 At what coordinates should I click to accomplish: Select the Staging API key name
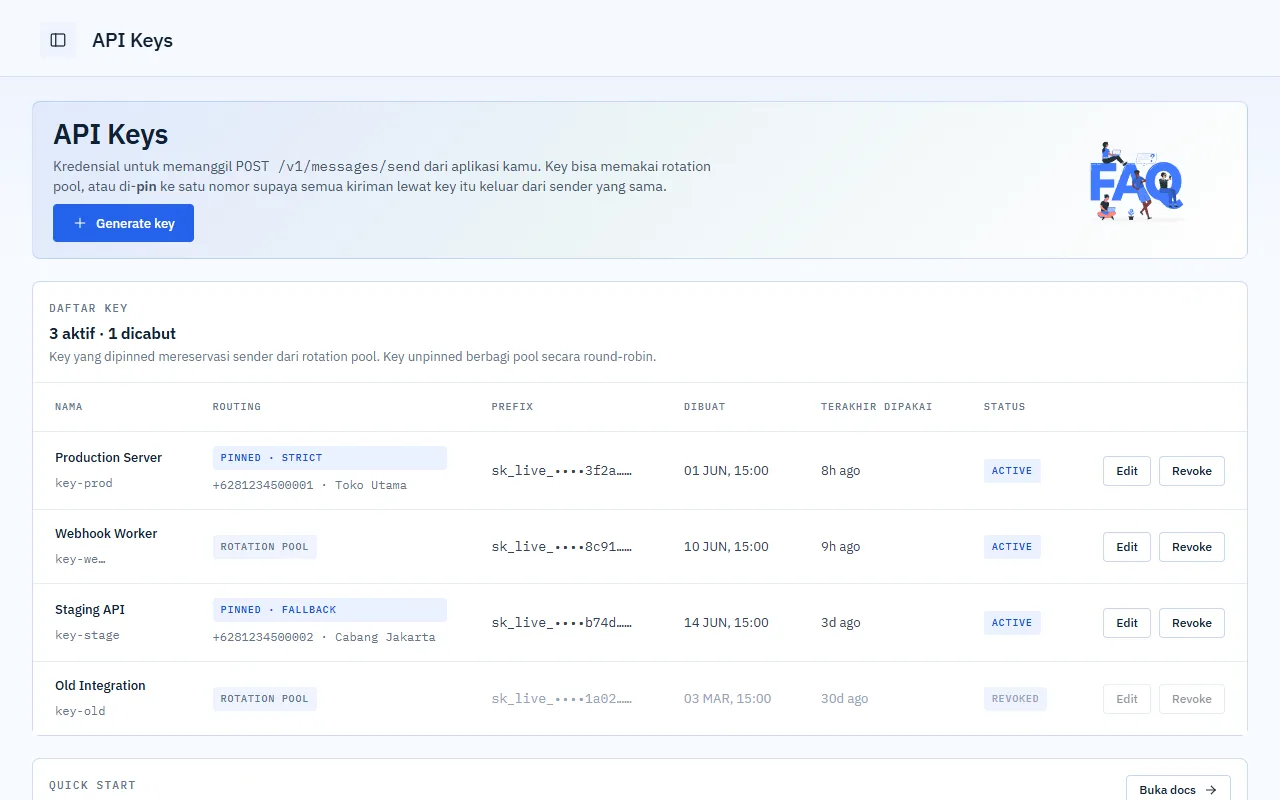tap(90, 609)
